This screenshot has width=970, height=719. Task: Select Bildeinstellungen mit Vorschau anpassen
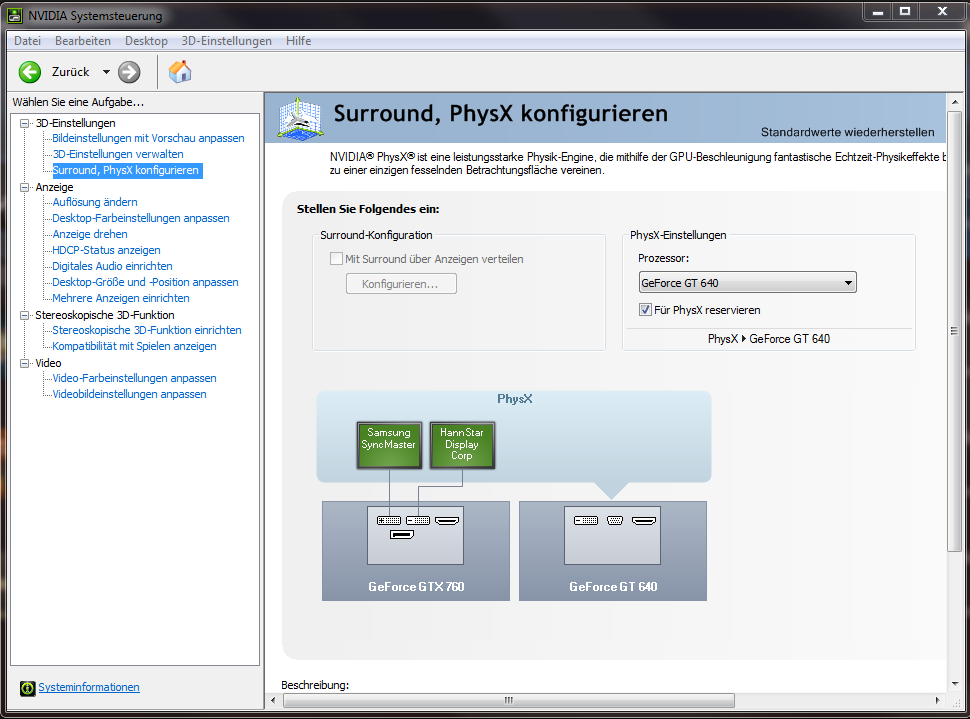(148, 138)
